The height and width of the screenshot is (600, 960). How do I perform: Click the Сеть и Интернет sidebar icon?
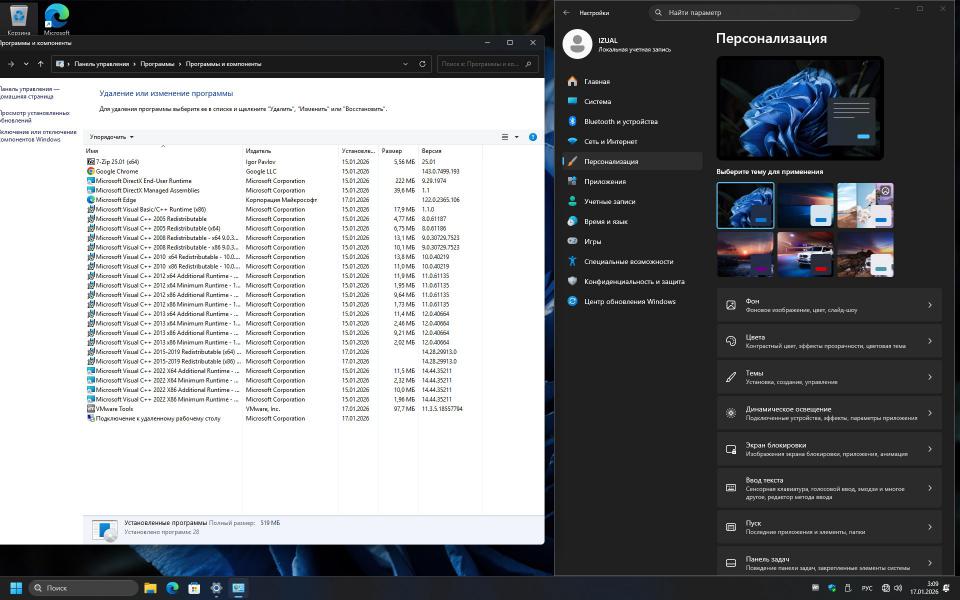pos(573,141)
